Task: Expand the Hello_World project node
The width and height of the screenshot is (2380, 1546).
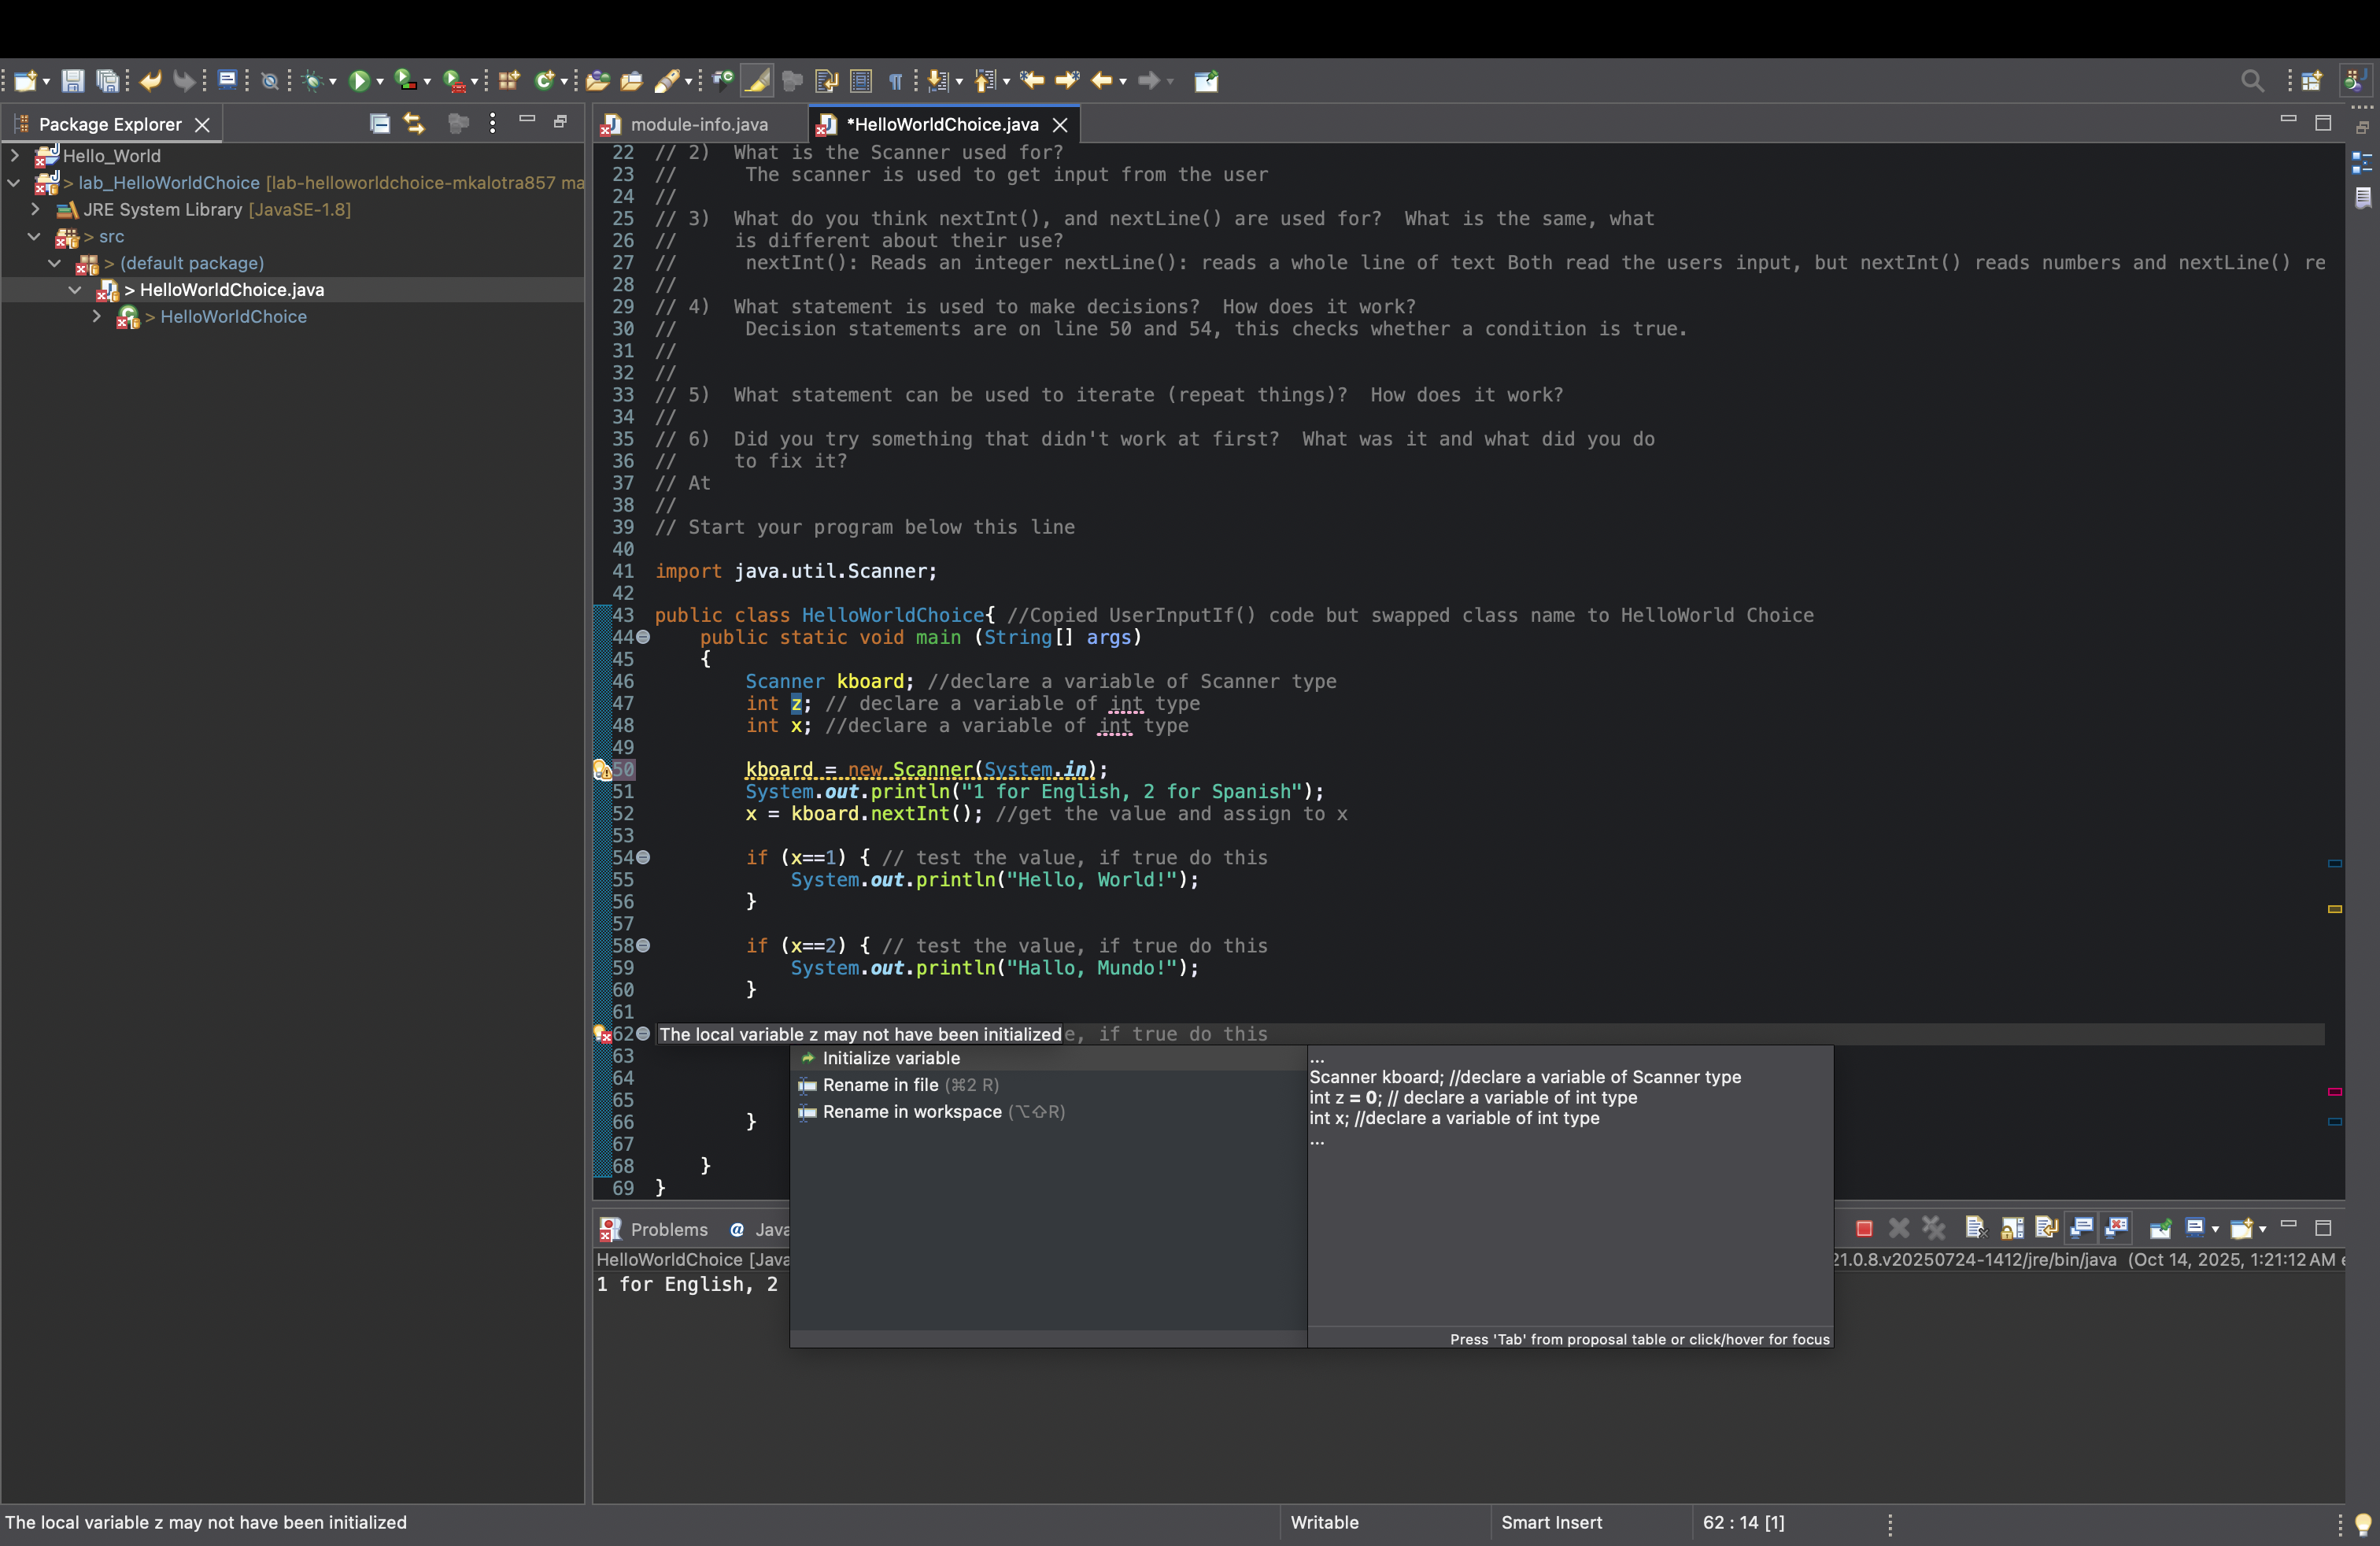Action: click(15, 156)
